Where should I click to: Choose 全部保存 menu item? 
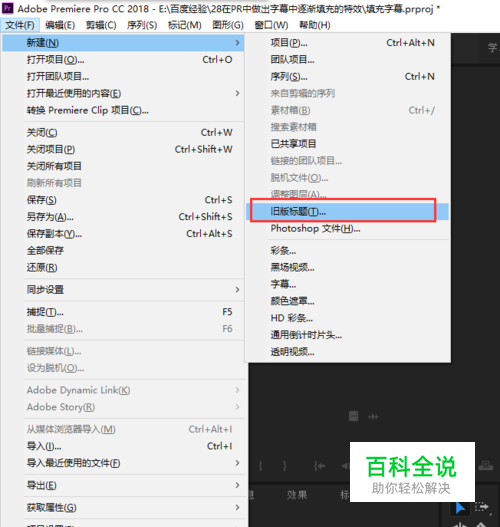click(123, 250)
